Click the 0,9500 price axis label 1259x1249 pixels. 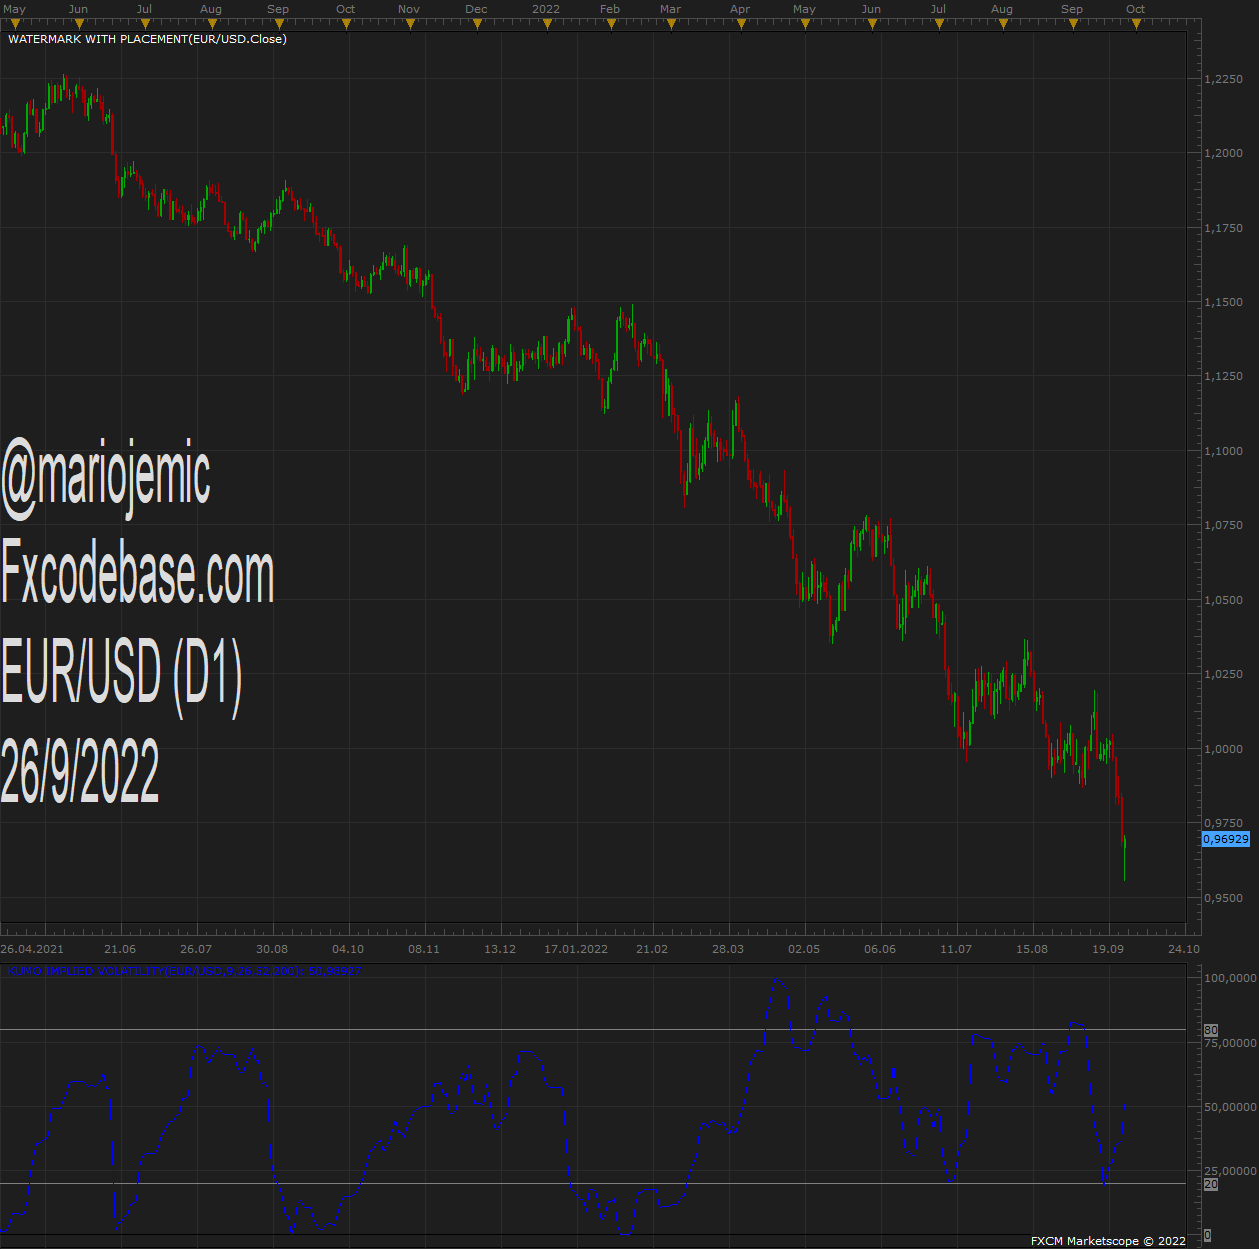pyautogui.click(x=1224, y=898)
